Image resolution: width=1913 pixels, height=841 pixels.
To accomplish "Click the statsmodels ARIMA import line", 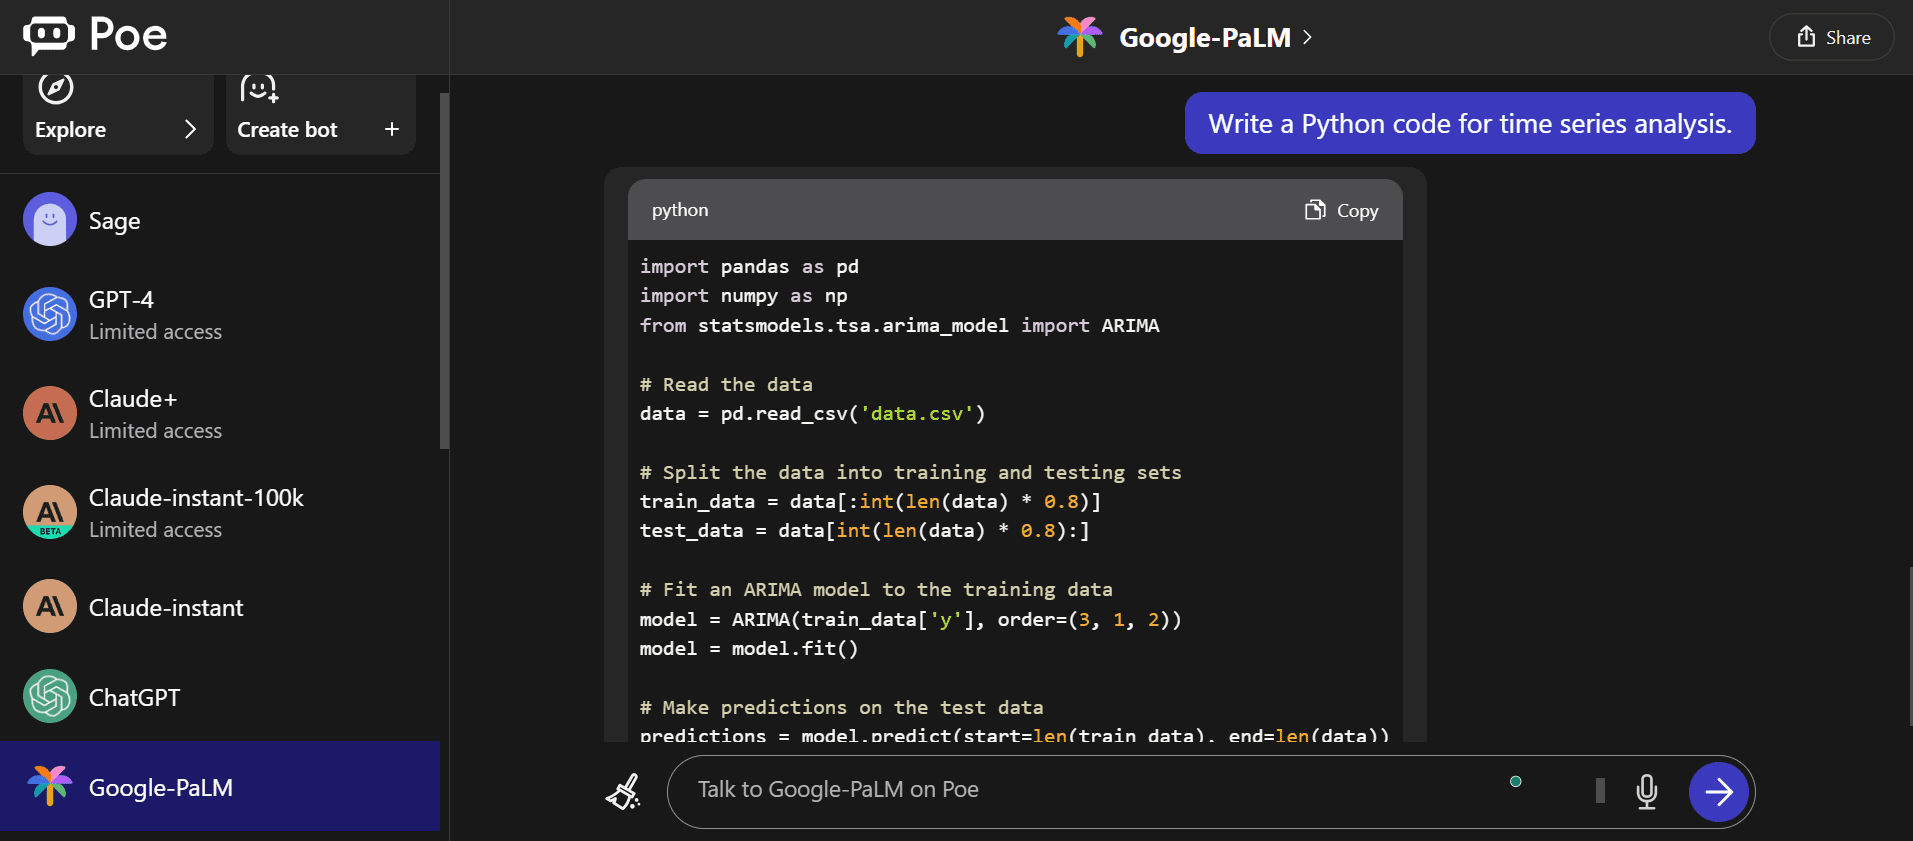I will [899, 326].
